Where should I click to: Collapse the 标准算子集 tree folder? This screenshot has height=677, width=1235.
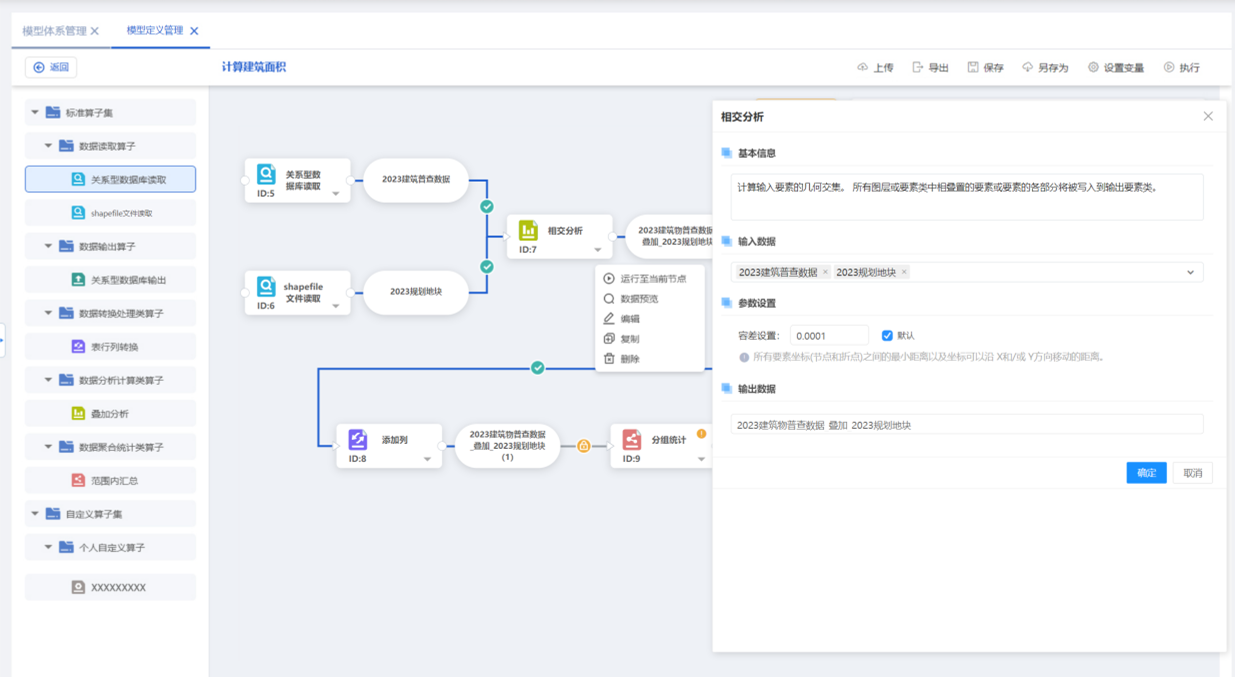36,113
